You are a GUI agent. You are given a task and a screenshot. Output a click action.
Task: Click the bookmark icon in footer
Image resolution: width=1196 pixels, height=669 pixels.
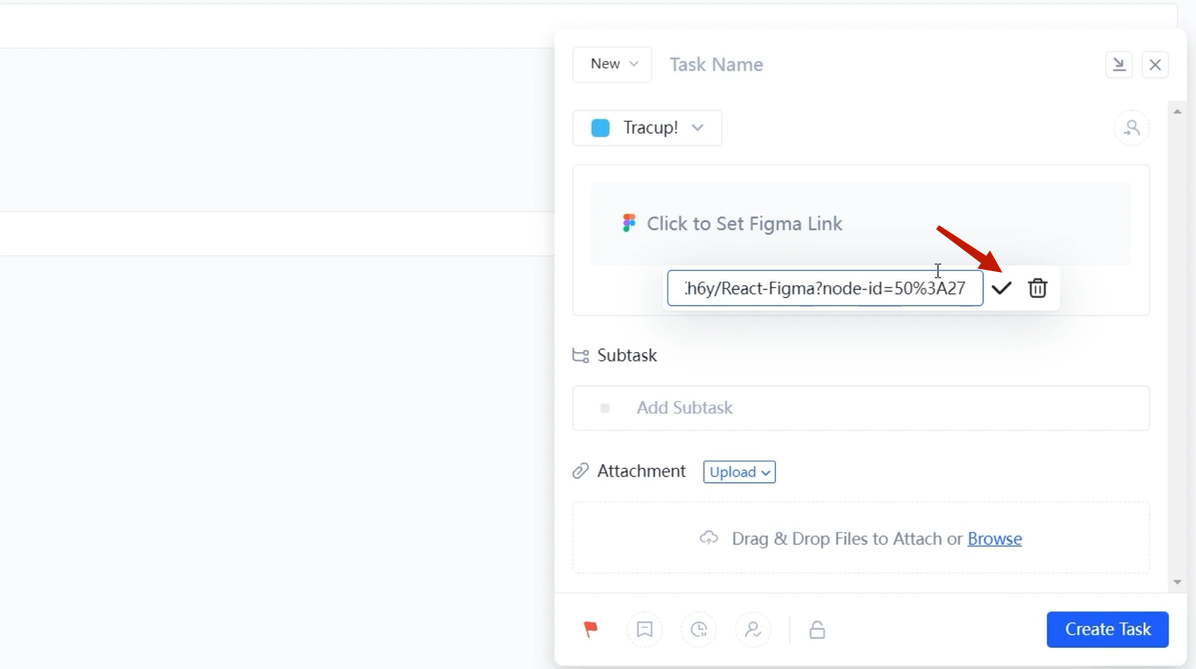[645, 629]
